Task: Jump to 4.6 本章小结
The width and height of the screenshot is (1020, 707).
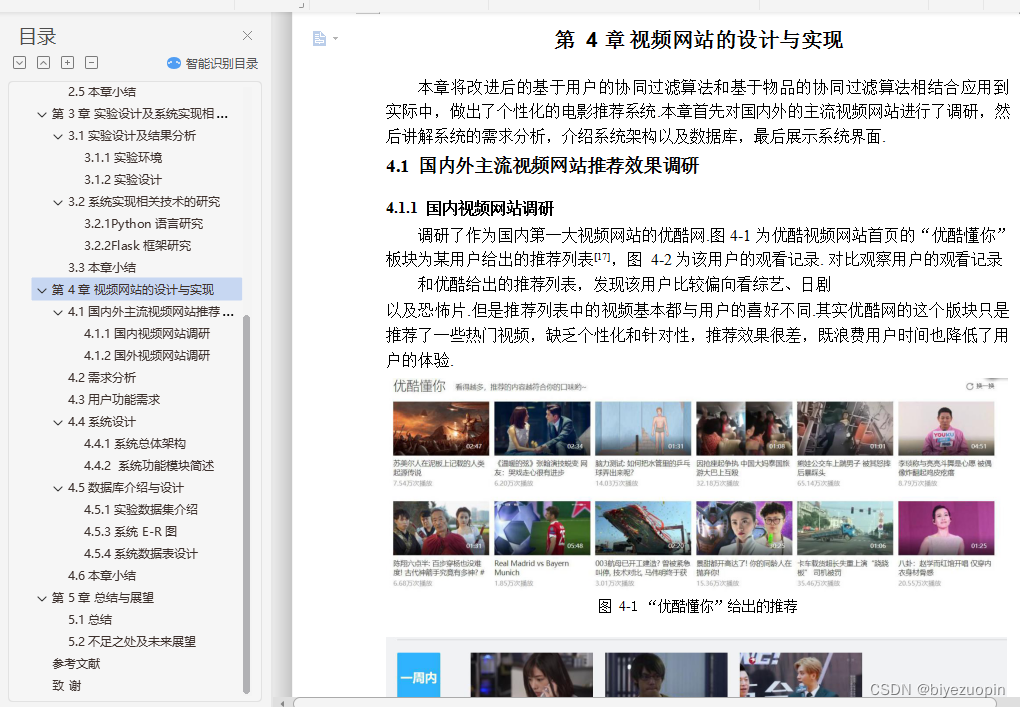Action: tap(101, 576)
